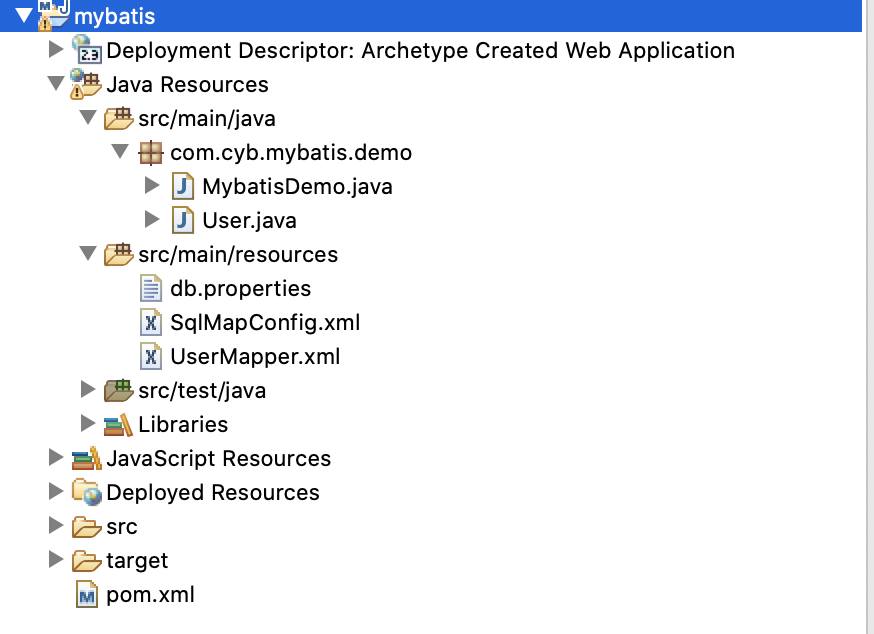Collapse the mybatis project node
Viewport: 874px width, 634px height.
24,16
